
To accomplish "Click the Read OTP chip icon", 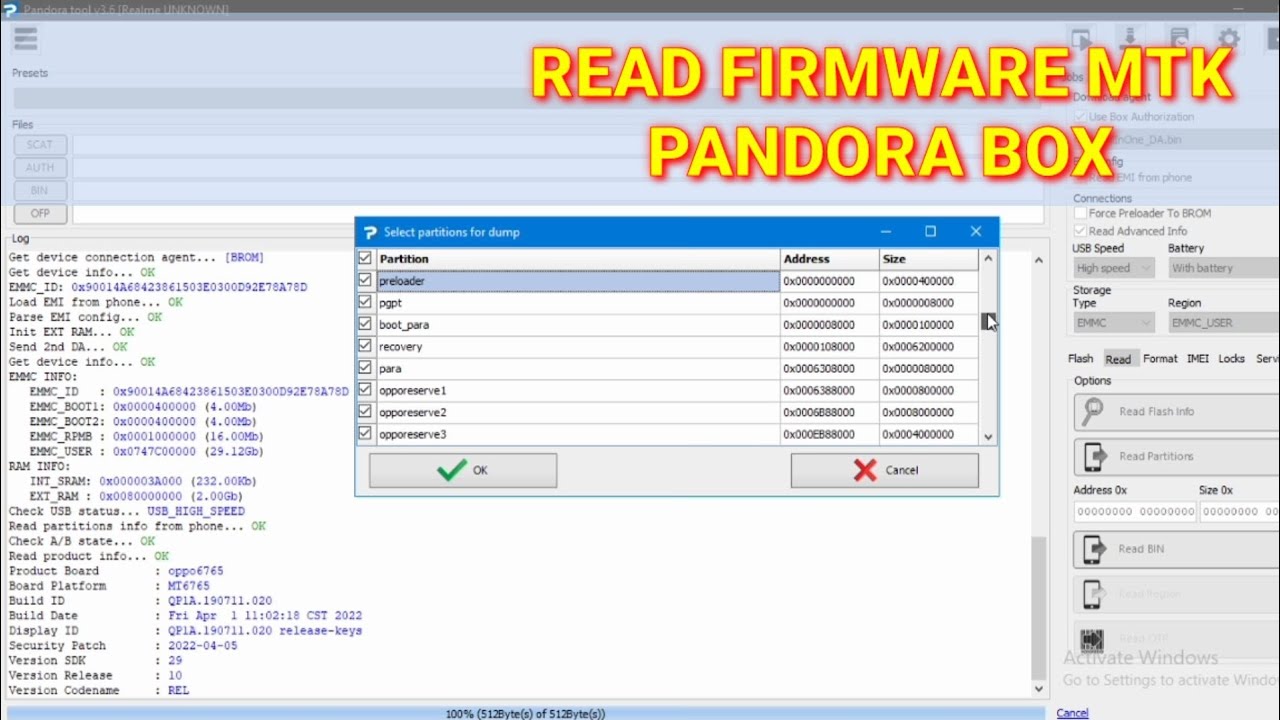I will click(x=1092, y=639).
